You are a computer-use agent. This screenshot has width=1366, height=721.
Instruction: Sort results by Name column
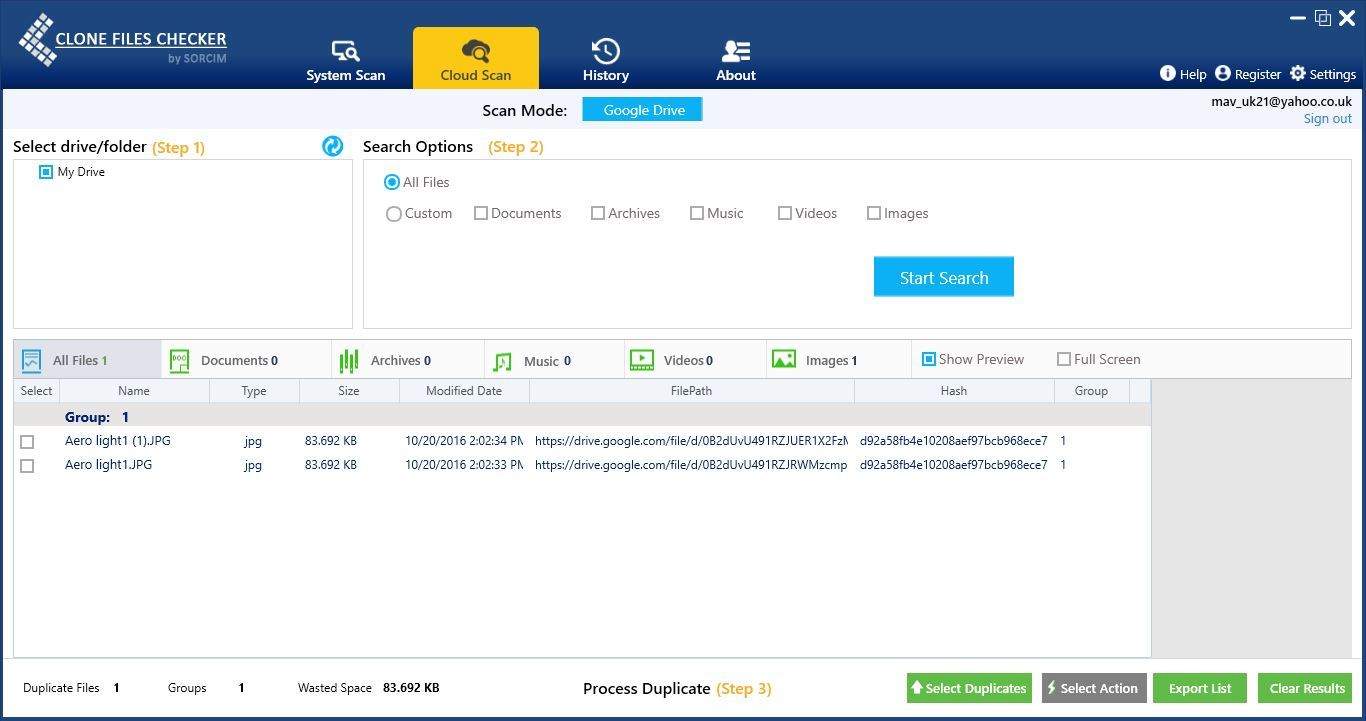point(134,391)
